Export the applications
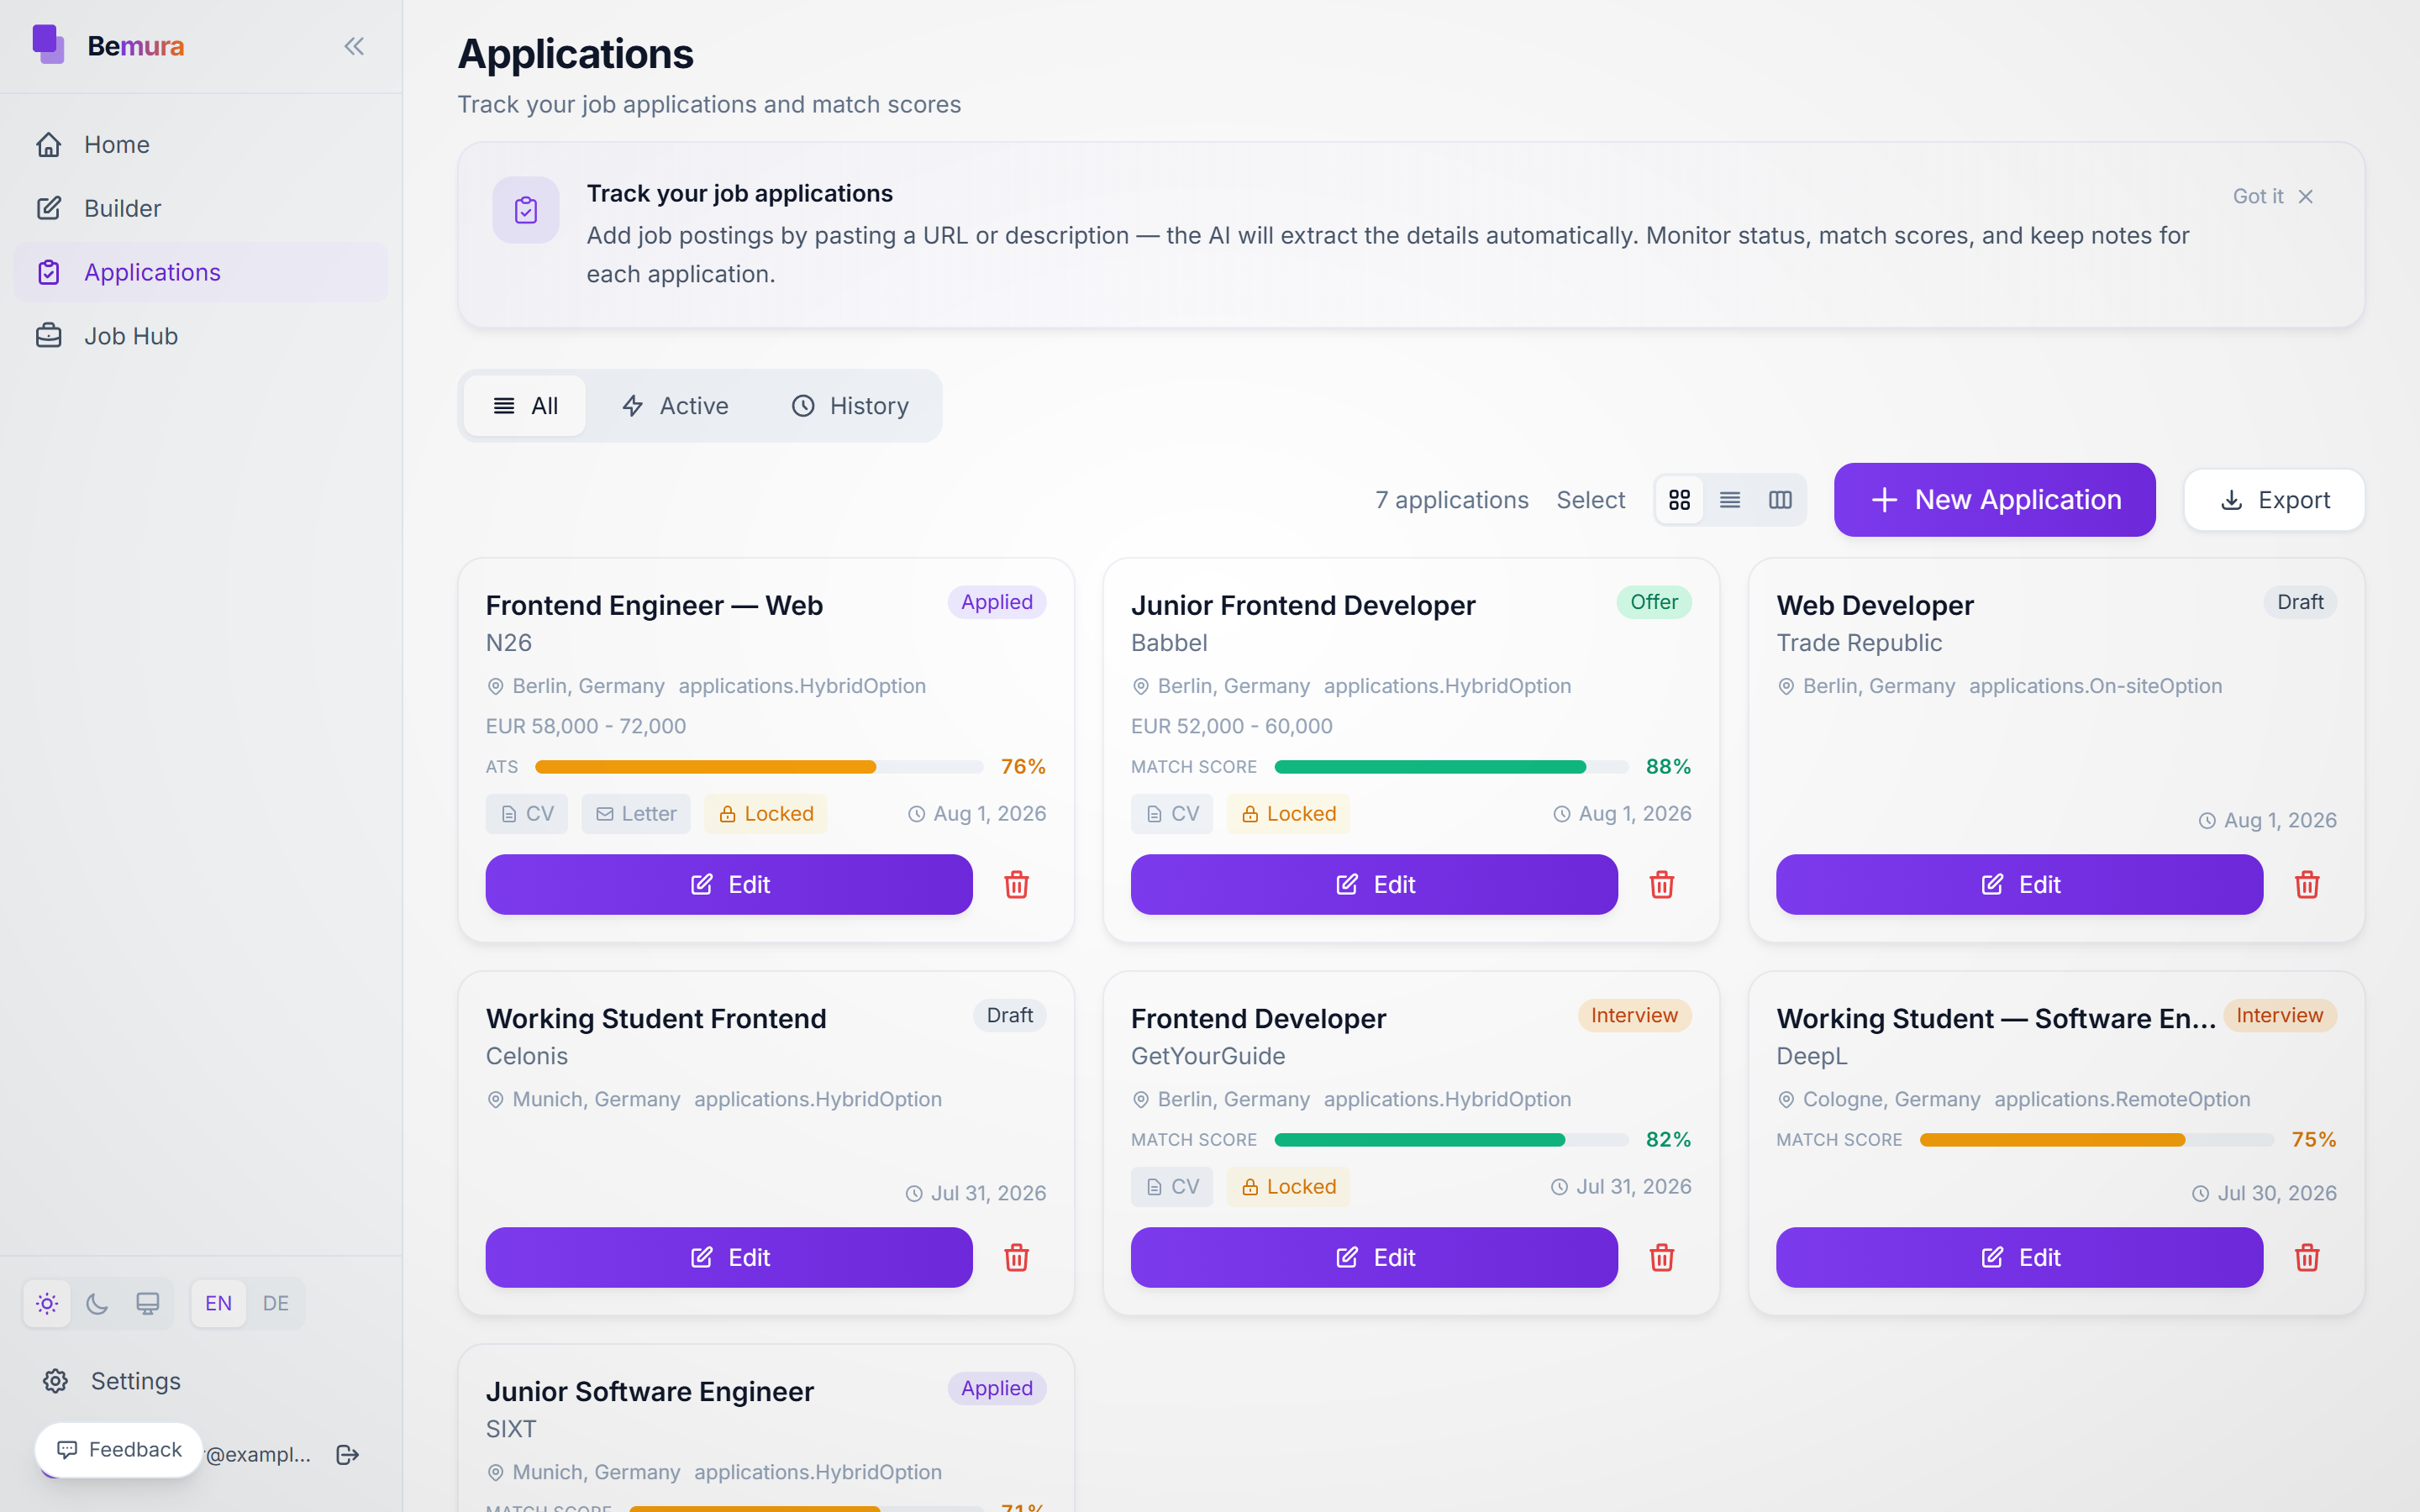This screenshot has height=1512, width=2420. point(2274,499)
